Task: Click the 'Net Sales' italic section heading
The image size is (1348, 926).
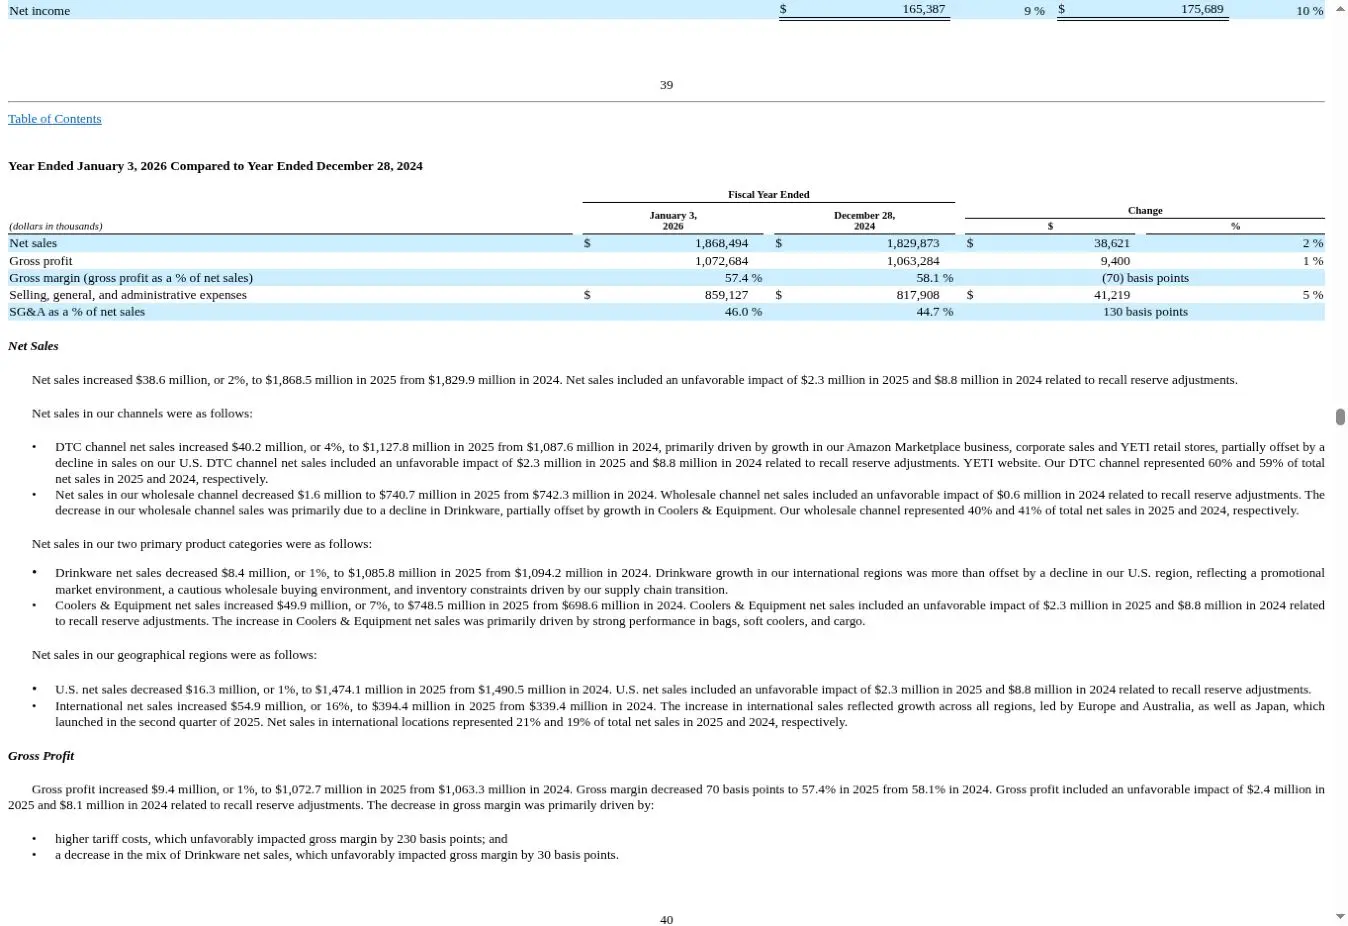Action: click(33, 346)
